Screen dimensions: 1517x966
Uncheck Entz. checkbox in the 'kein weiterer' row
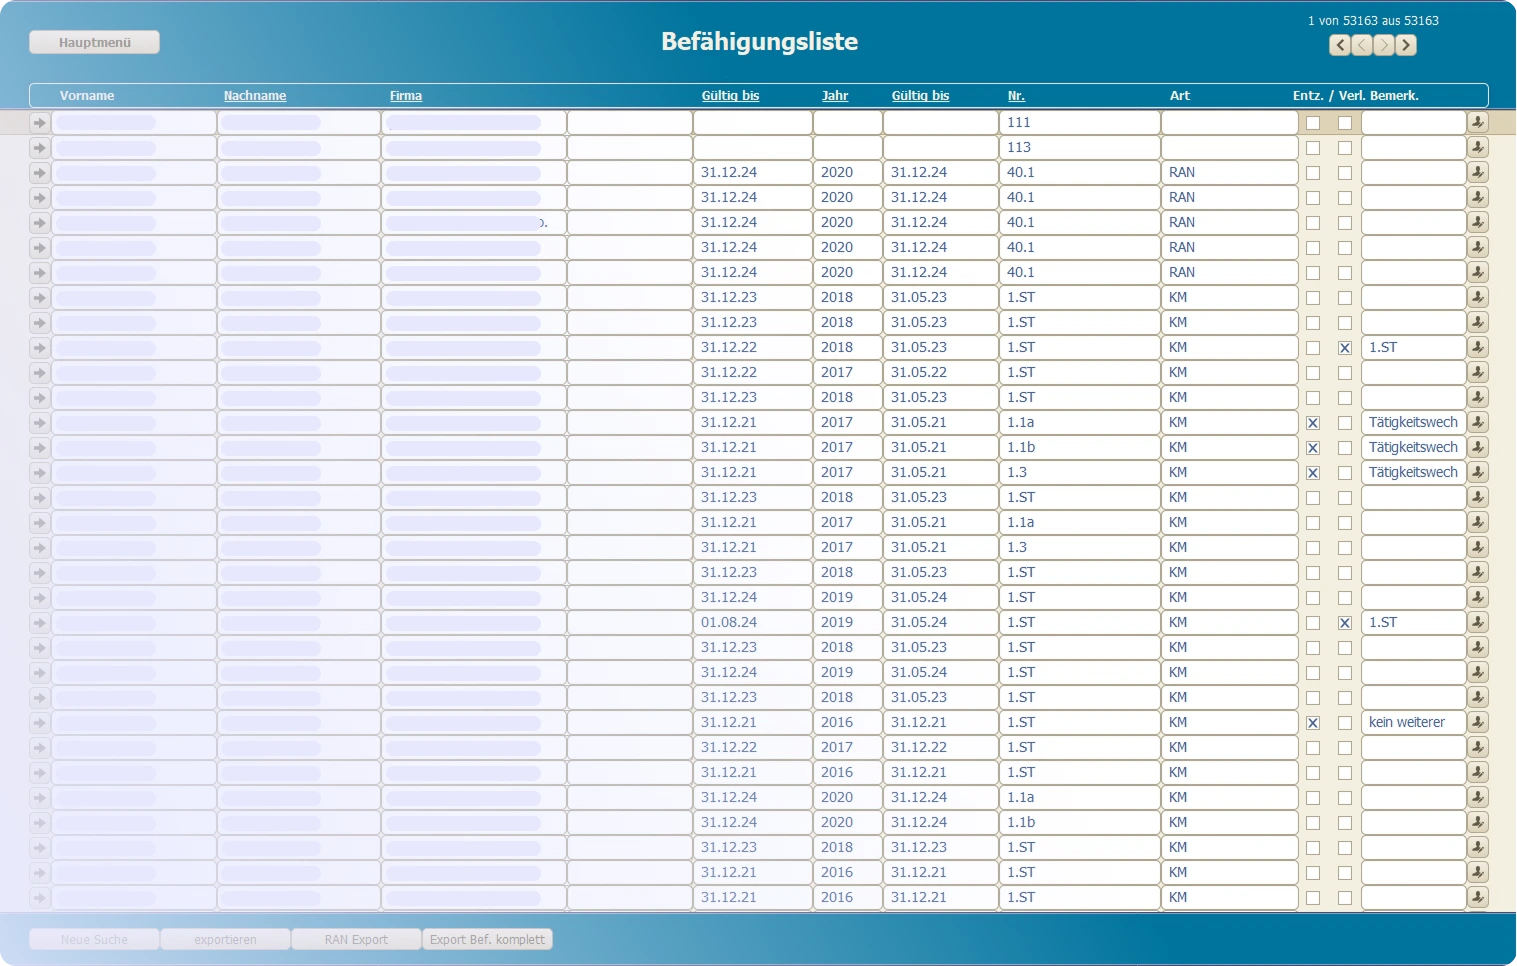pos(1313,723)
